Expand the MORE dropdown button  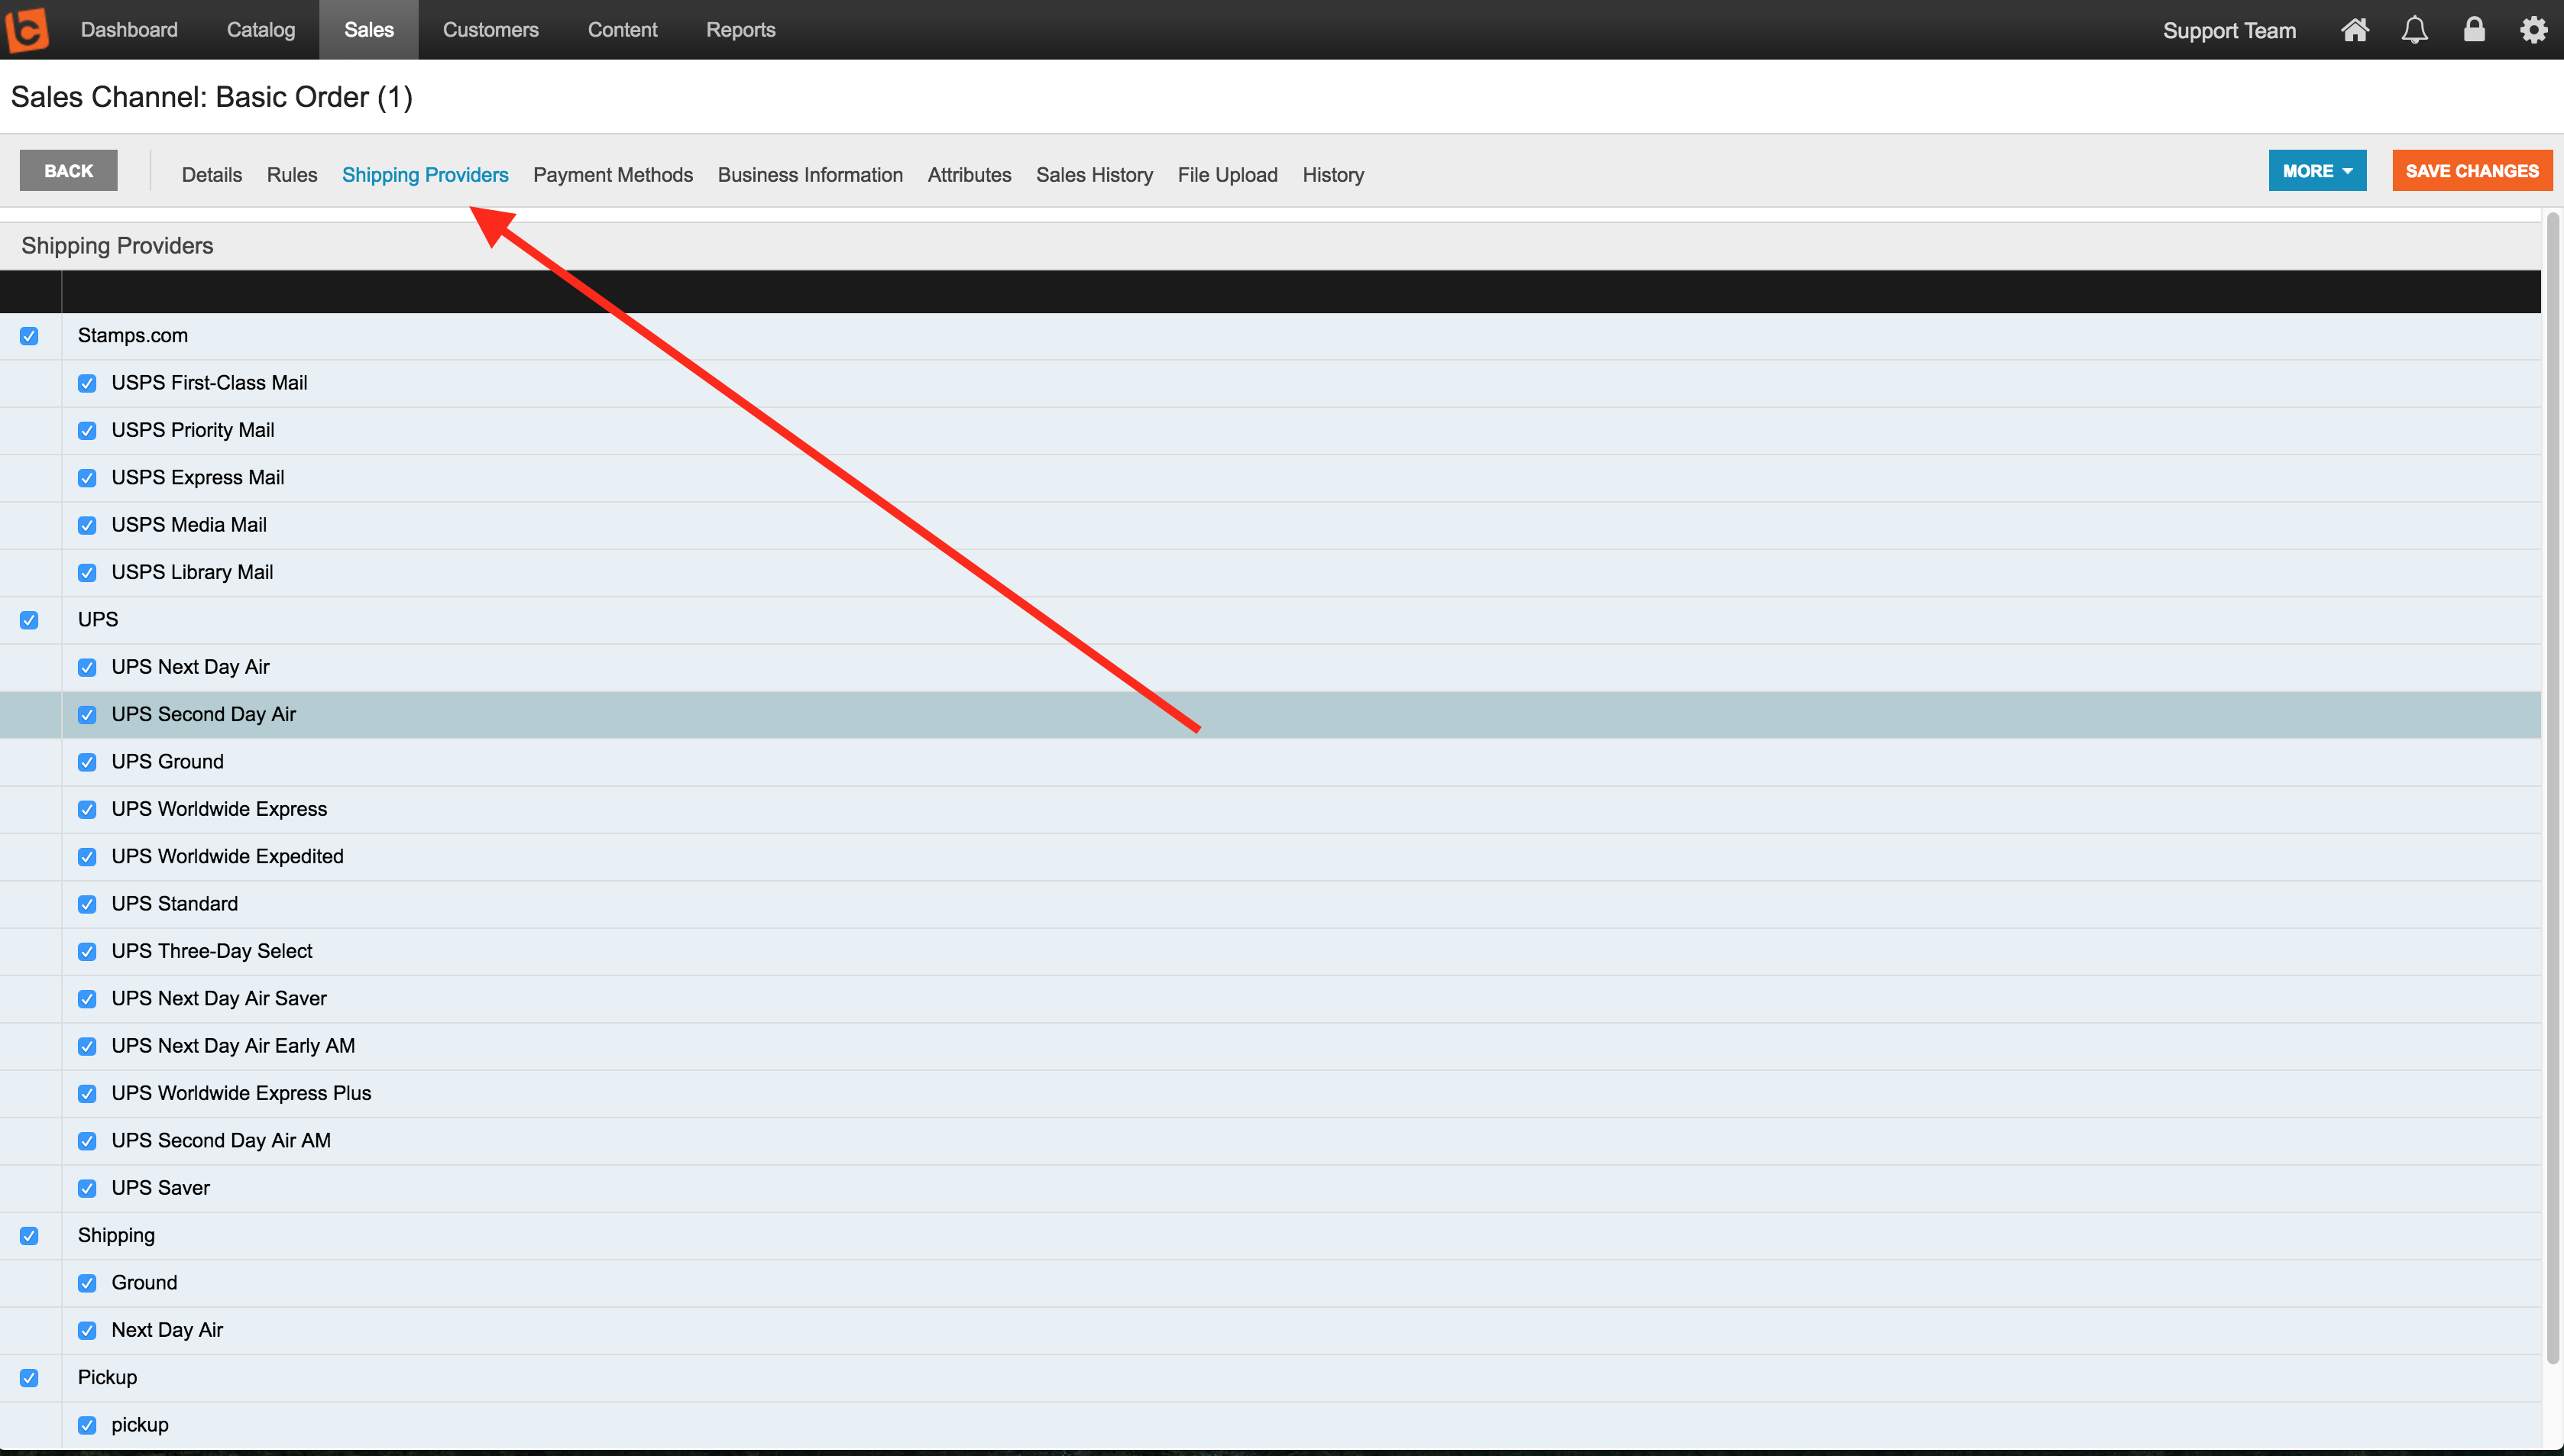pos(2317,171)
